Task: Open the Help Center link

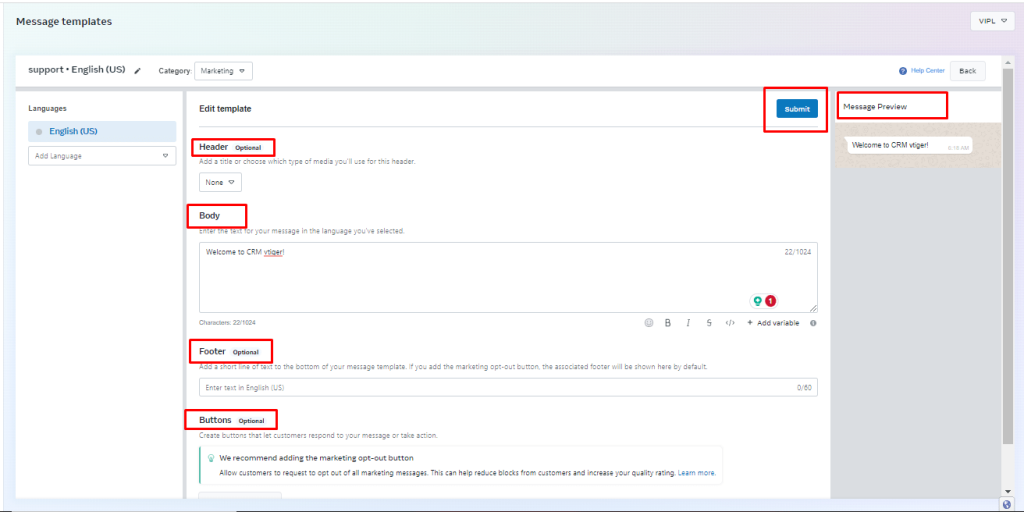Action: pyautogui.click(x=927, y=71)
